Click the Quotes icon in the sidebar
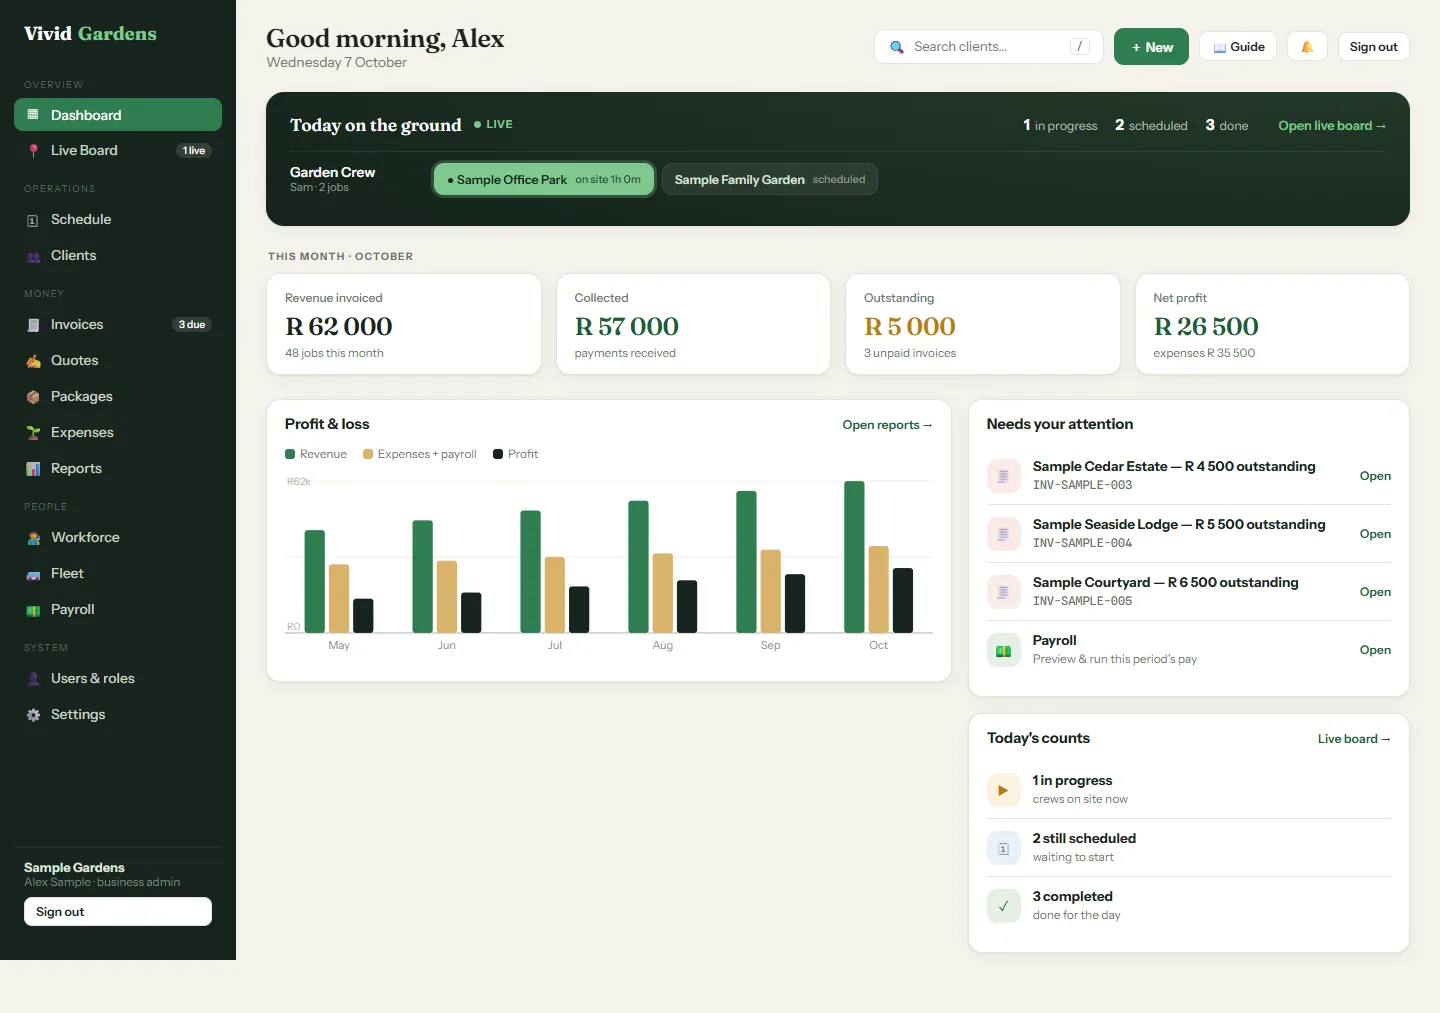The width and height of the screenshot is (1440, 1013). pos(33,361)
